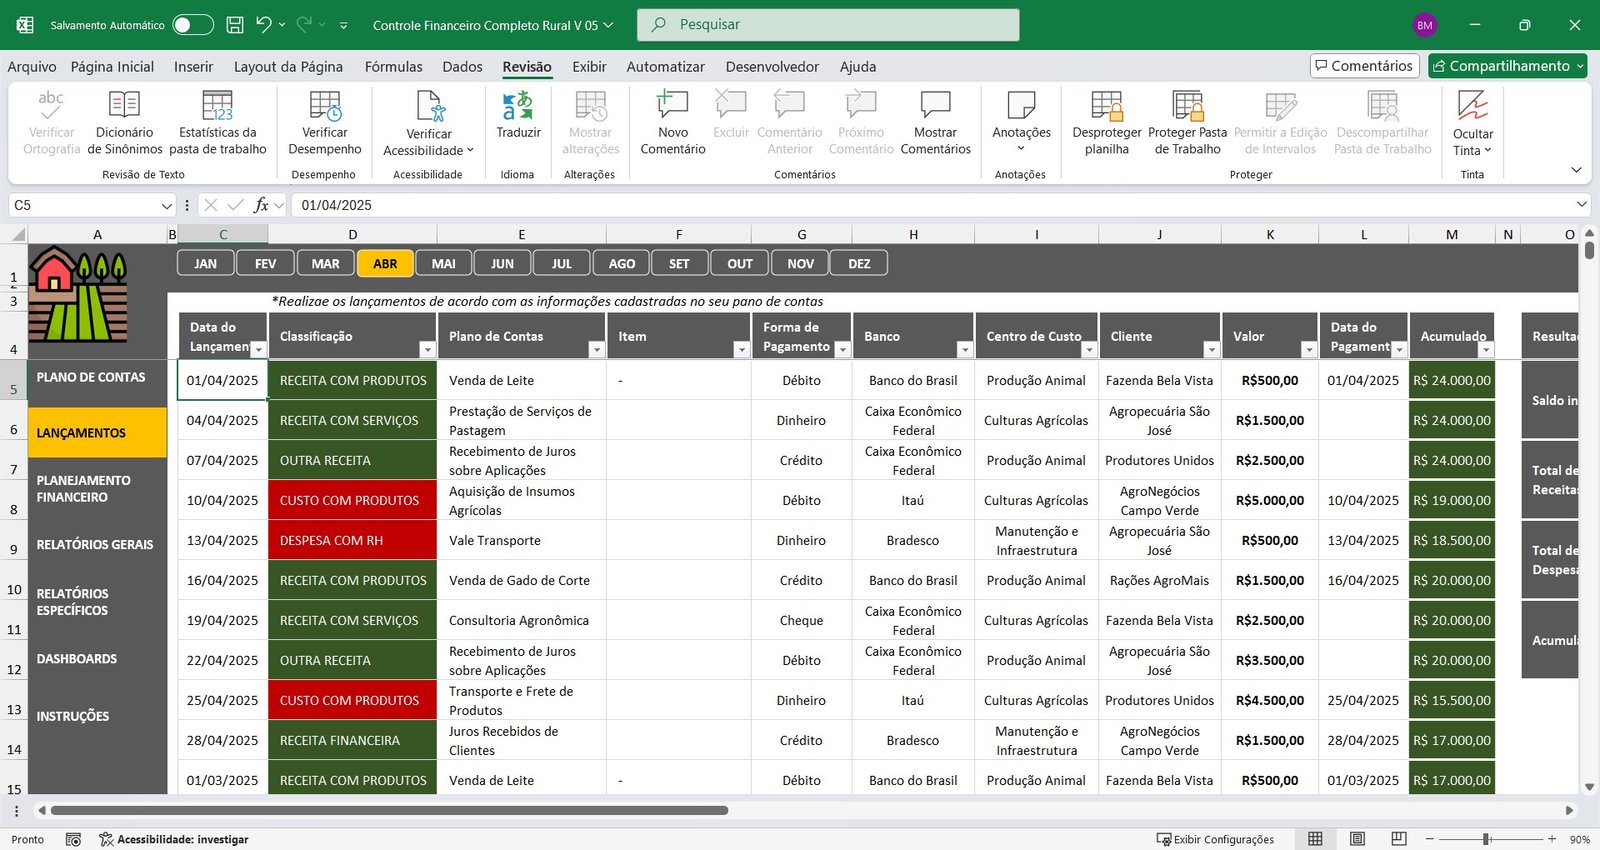Open the Dados ribbon tab
This screenshot has width=1600, height=850.
[x=462, y=67]
